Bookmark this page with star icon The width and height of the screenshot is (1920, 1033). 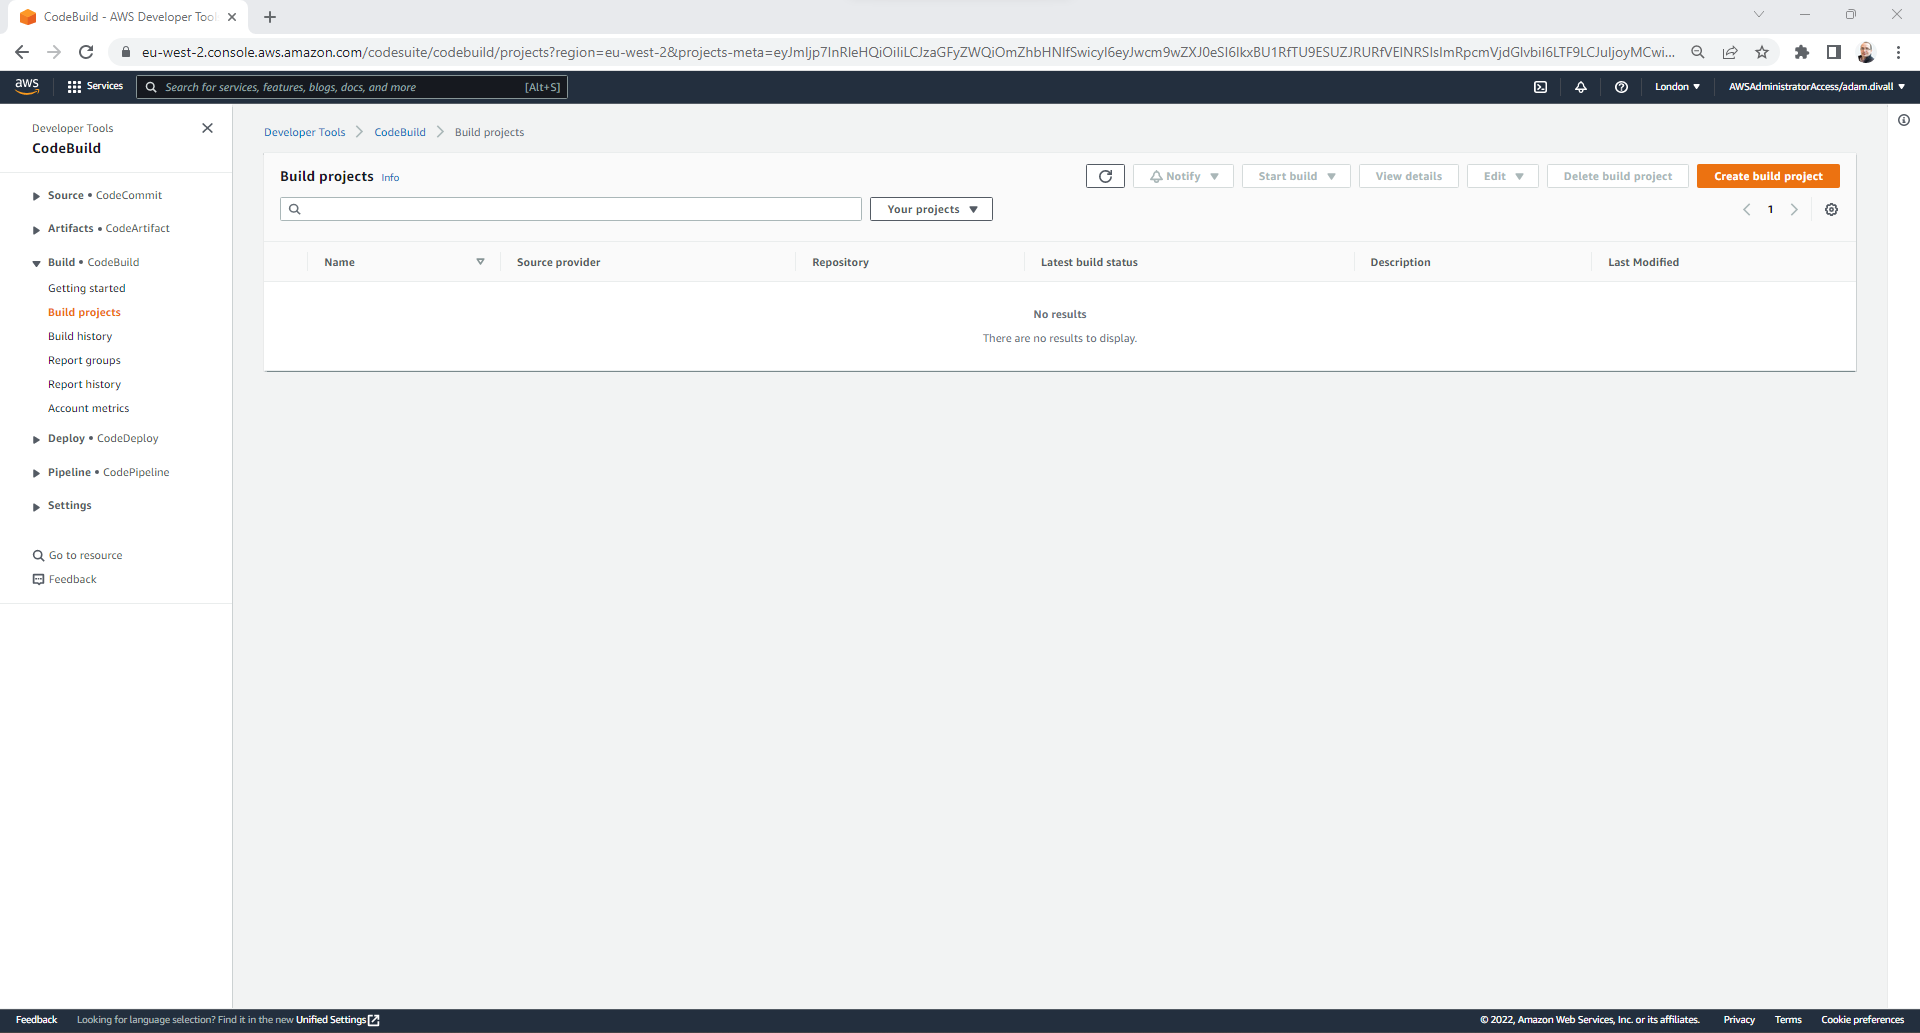pos(1762,52)
